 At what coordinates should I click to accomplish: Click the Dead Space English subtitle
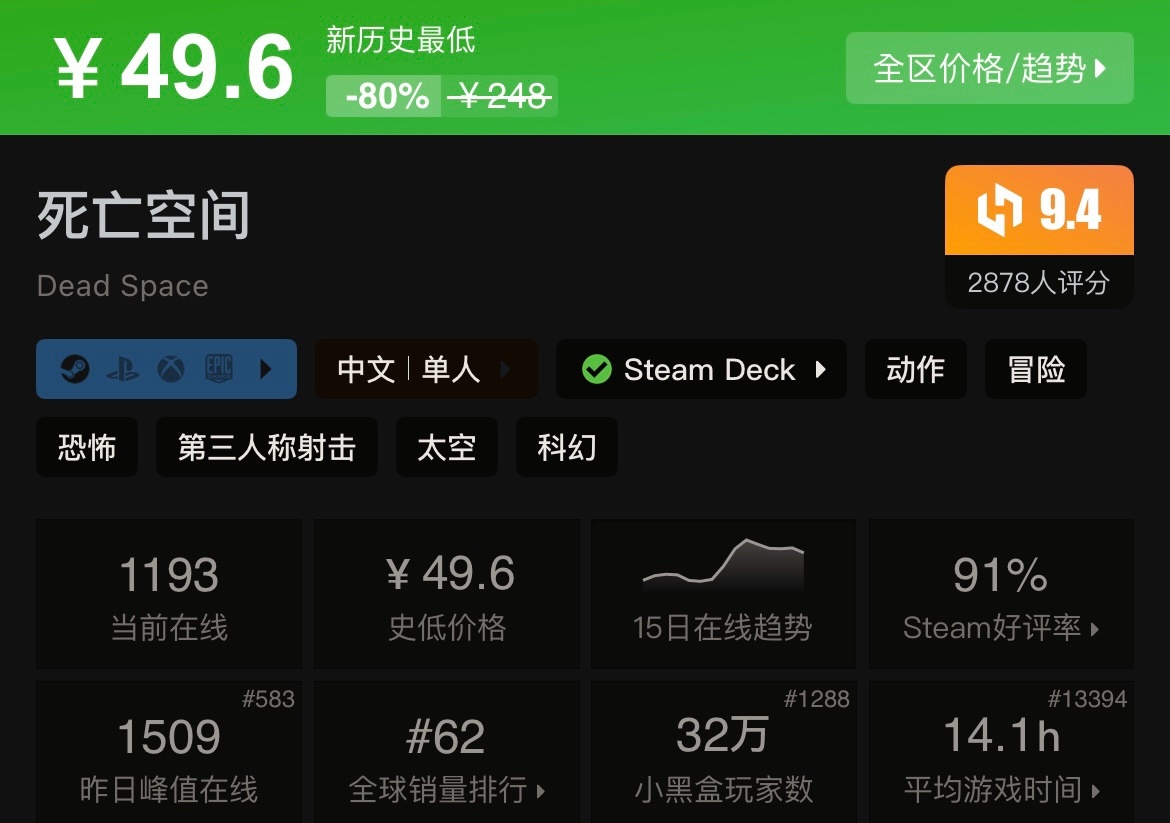pos(123,286)
